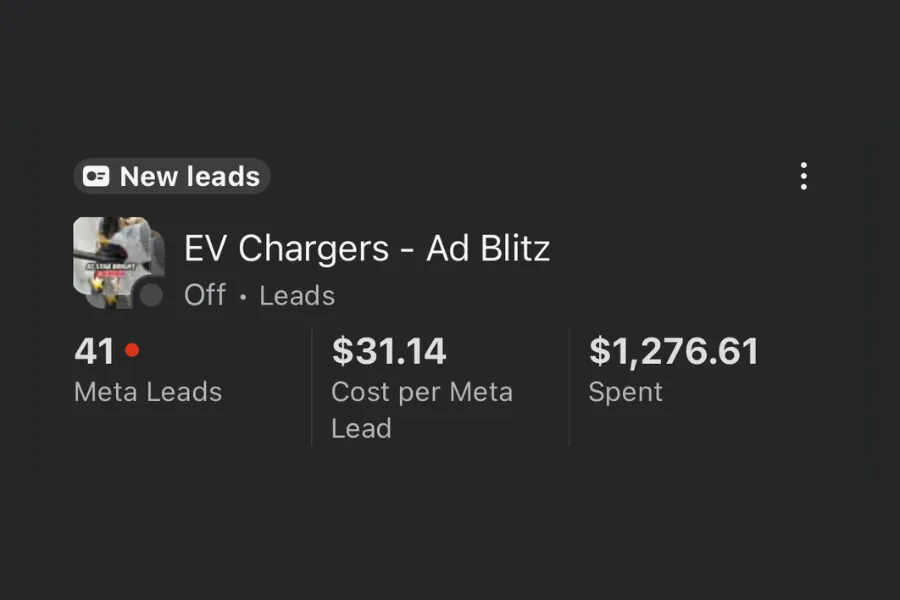Click the "Off" delivery status text
900x600 pixels.
(x=205, y=296)
